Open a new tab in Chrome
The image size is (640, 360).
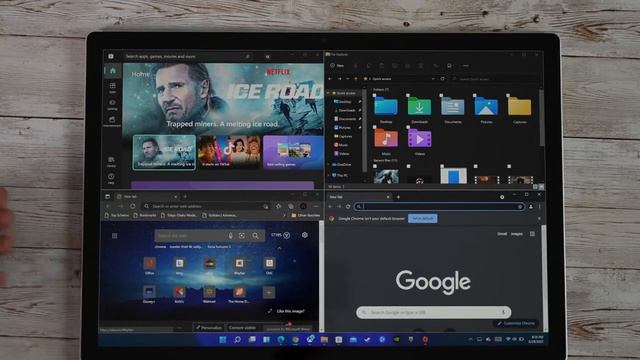coord(398,197)
